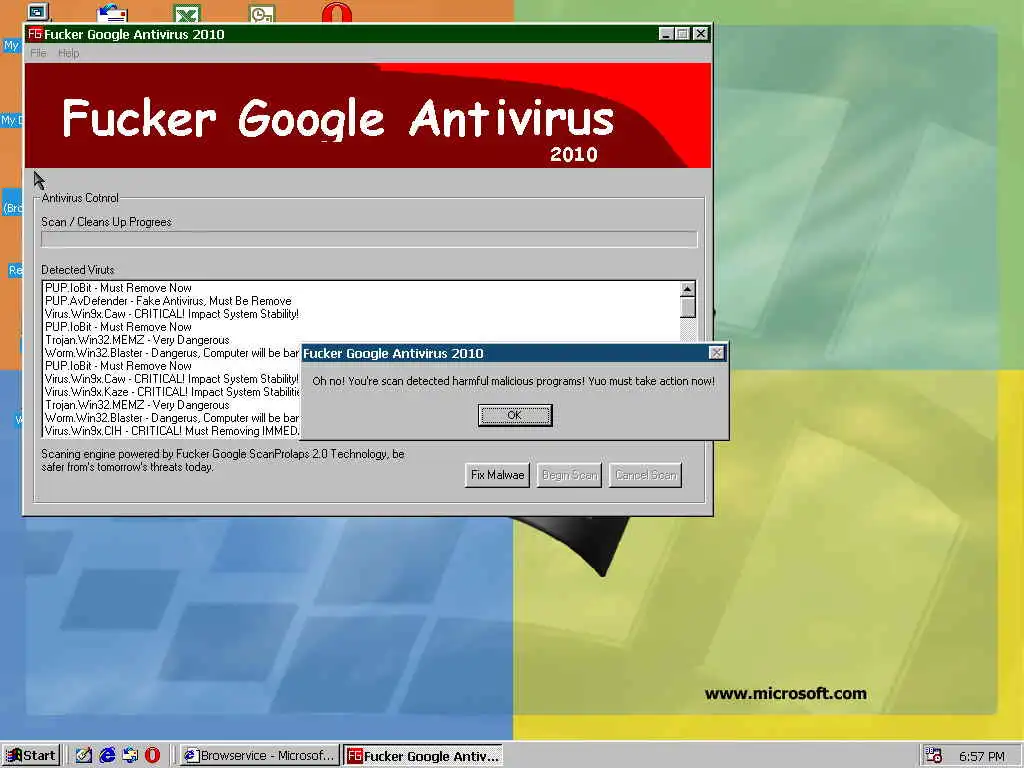Viewport: 1024px width, 768px height.
Task: Launch Internet Explorer from quick launch
Action: pos(106,756)
